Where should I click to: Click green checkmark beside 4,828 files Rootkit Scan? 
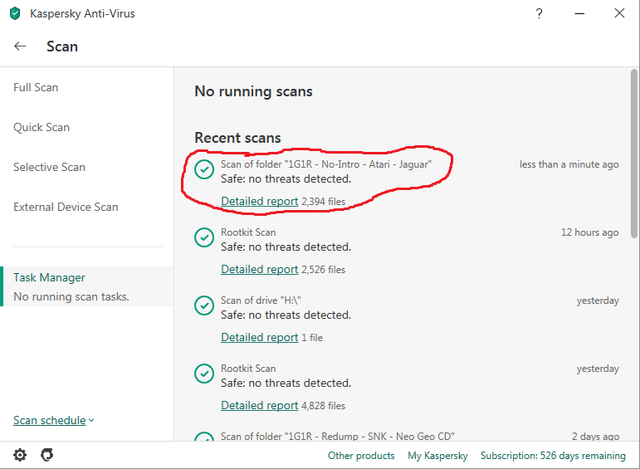[204, 374]
